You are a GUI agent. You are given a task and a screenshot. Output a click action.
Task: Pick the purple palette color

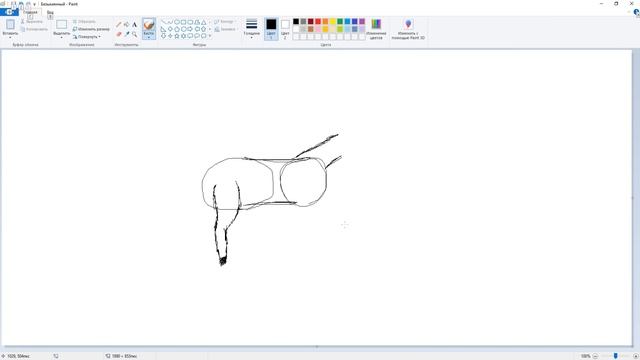[362, 21]
